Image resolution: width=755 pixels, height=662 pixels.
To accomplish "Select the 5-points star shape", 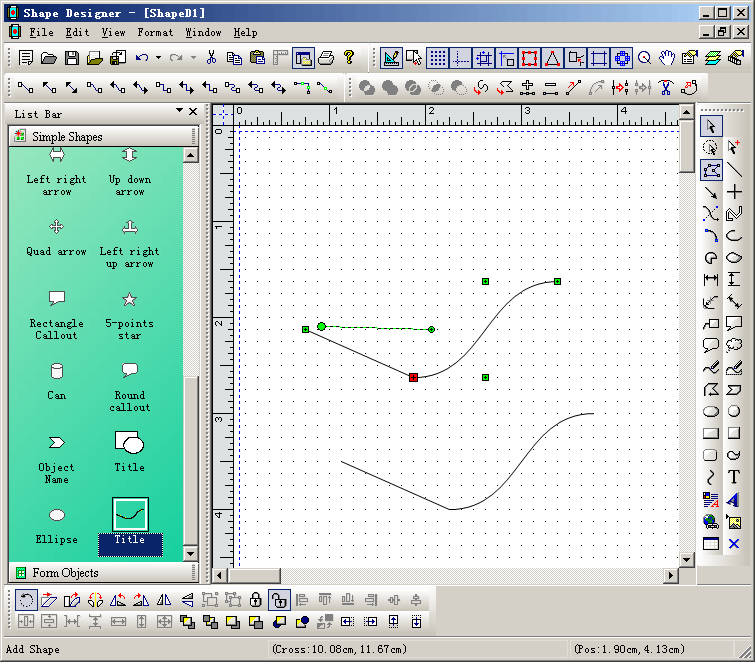I will tap(130, 315).
